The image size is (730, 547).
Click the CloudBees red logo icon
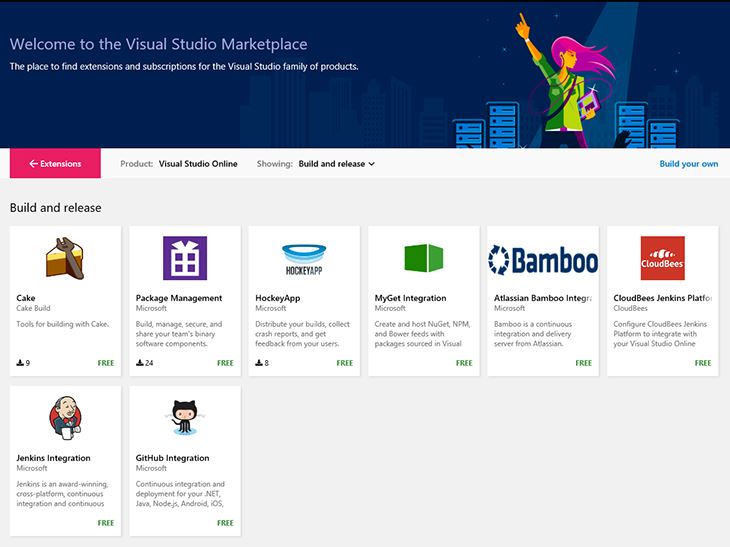tap(662, 258)
